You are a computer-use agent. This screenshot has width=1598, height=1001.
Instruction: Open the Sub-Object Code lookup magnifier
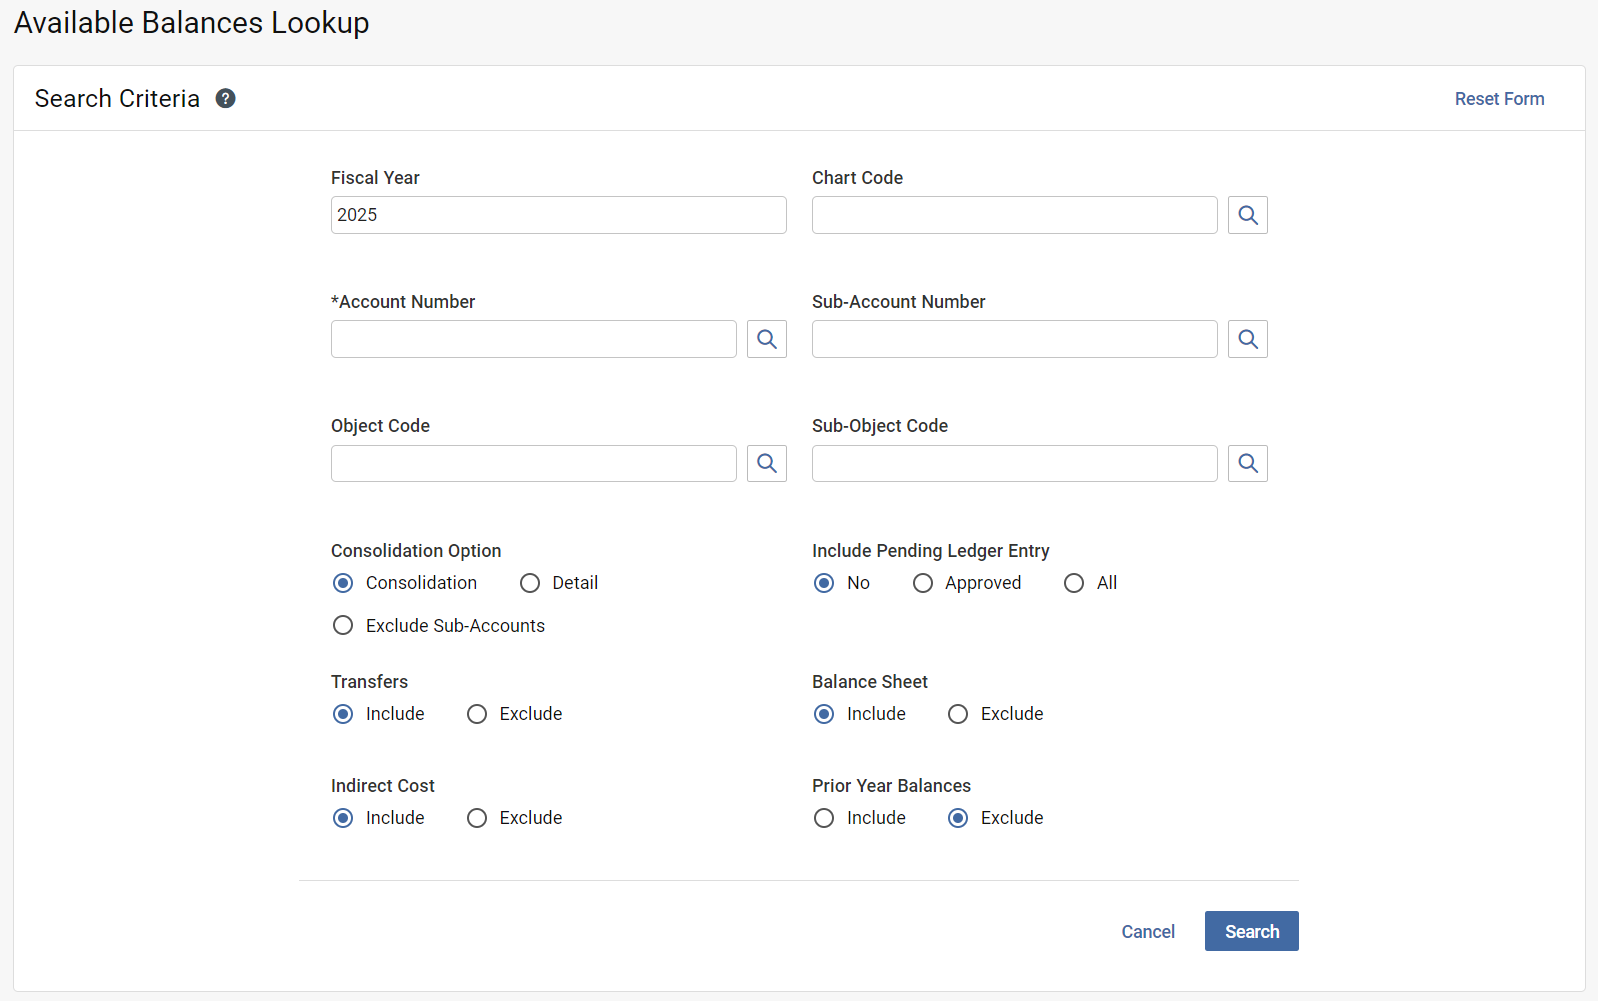[x=1248, y=463]
